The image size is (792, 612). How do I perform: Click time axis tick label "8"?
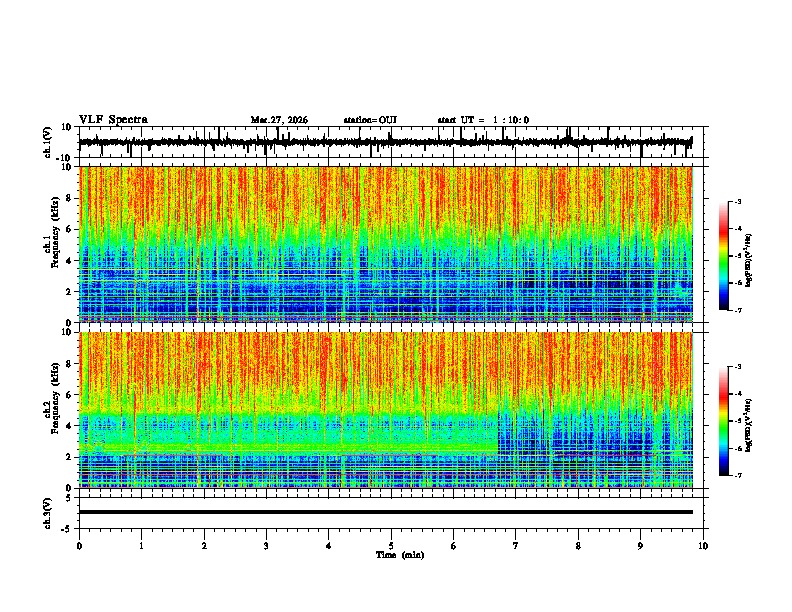coord(578,546)
